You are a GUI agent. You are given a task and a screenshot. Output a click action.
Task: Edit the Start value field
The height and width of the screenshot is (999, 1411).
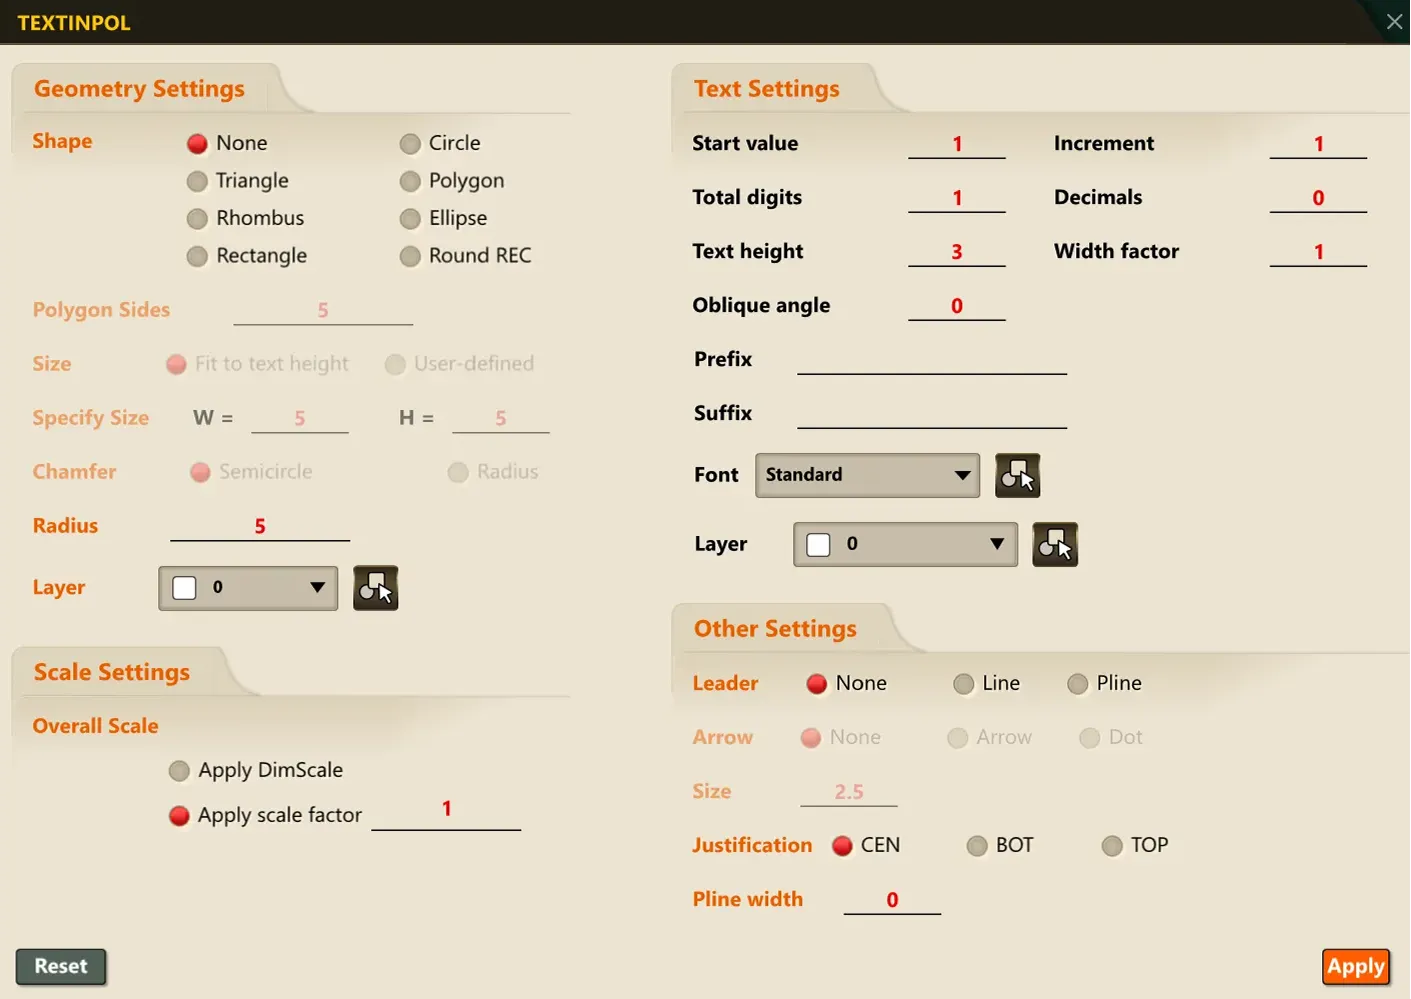(957, 145)
